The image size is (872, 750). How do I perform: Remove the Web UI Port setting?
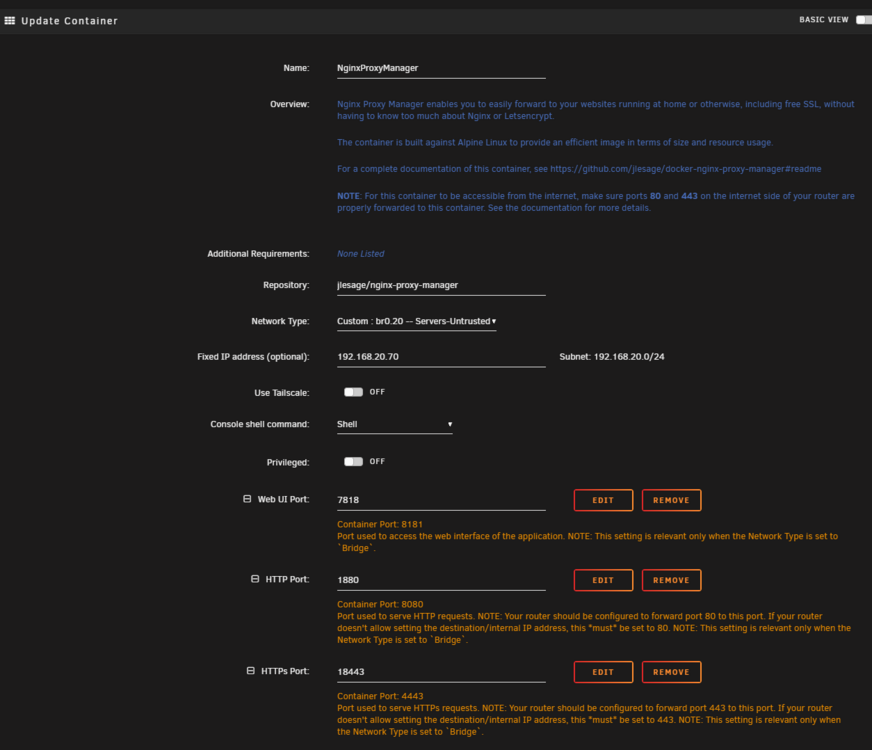[671, 500]
